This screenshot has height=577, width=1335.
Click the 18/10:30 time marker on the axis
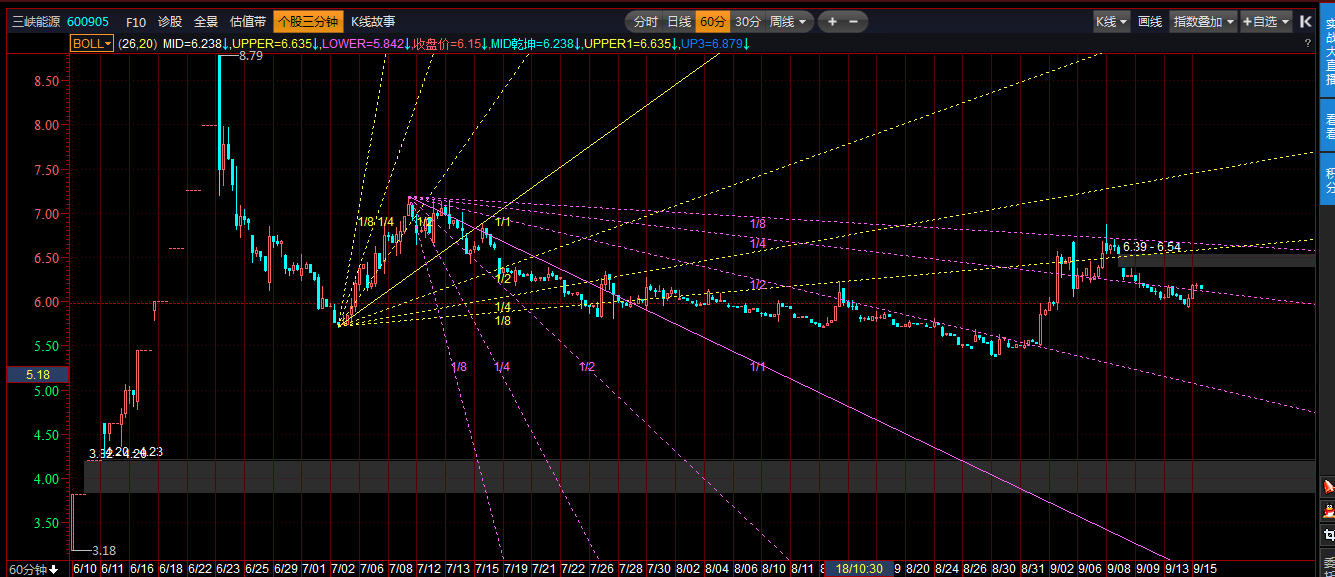[859, 569]
